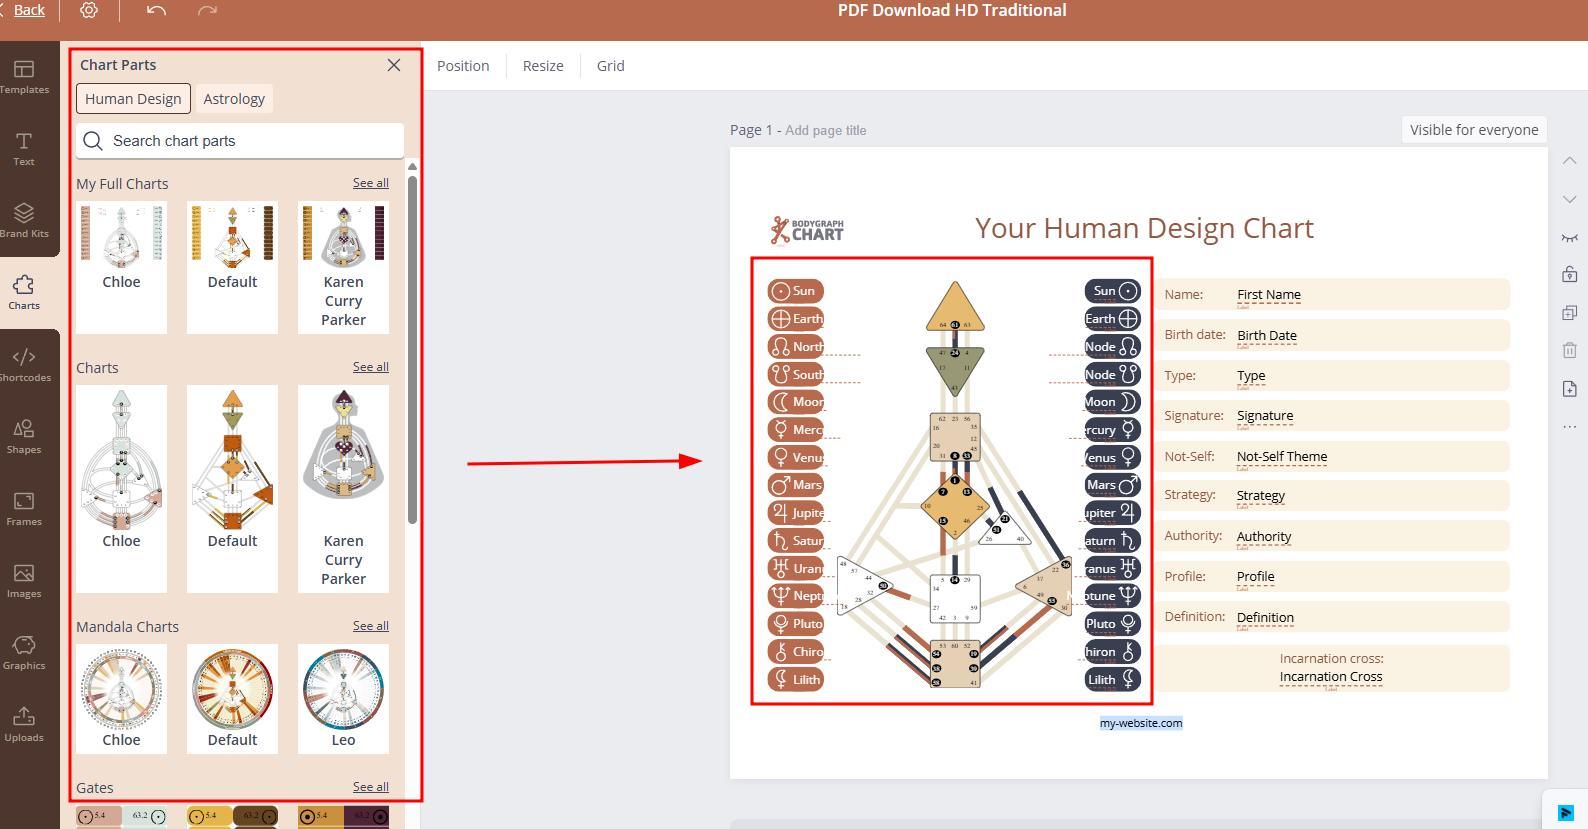This screenshot has width=1588, height=829.
Task: Open the Shapes panel
Action: 24,436
